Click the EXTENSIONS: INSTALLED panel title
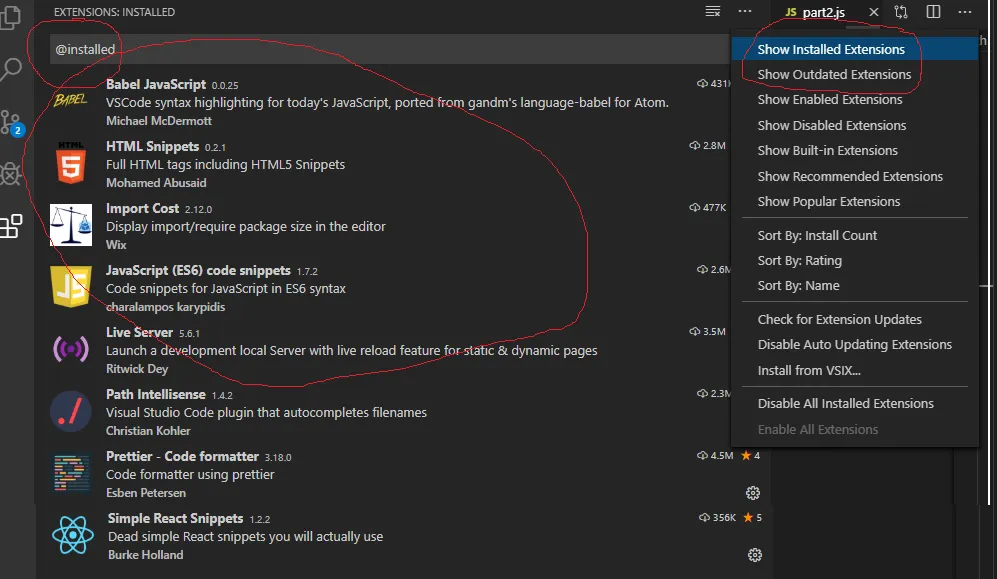The width and height of the screenshot is (997, 579). click(114, 12)
